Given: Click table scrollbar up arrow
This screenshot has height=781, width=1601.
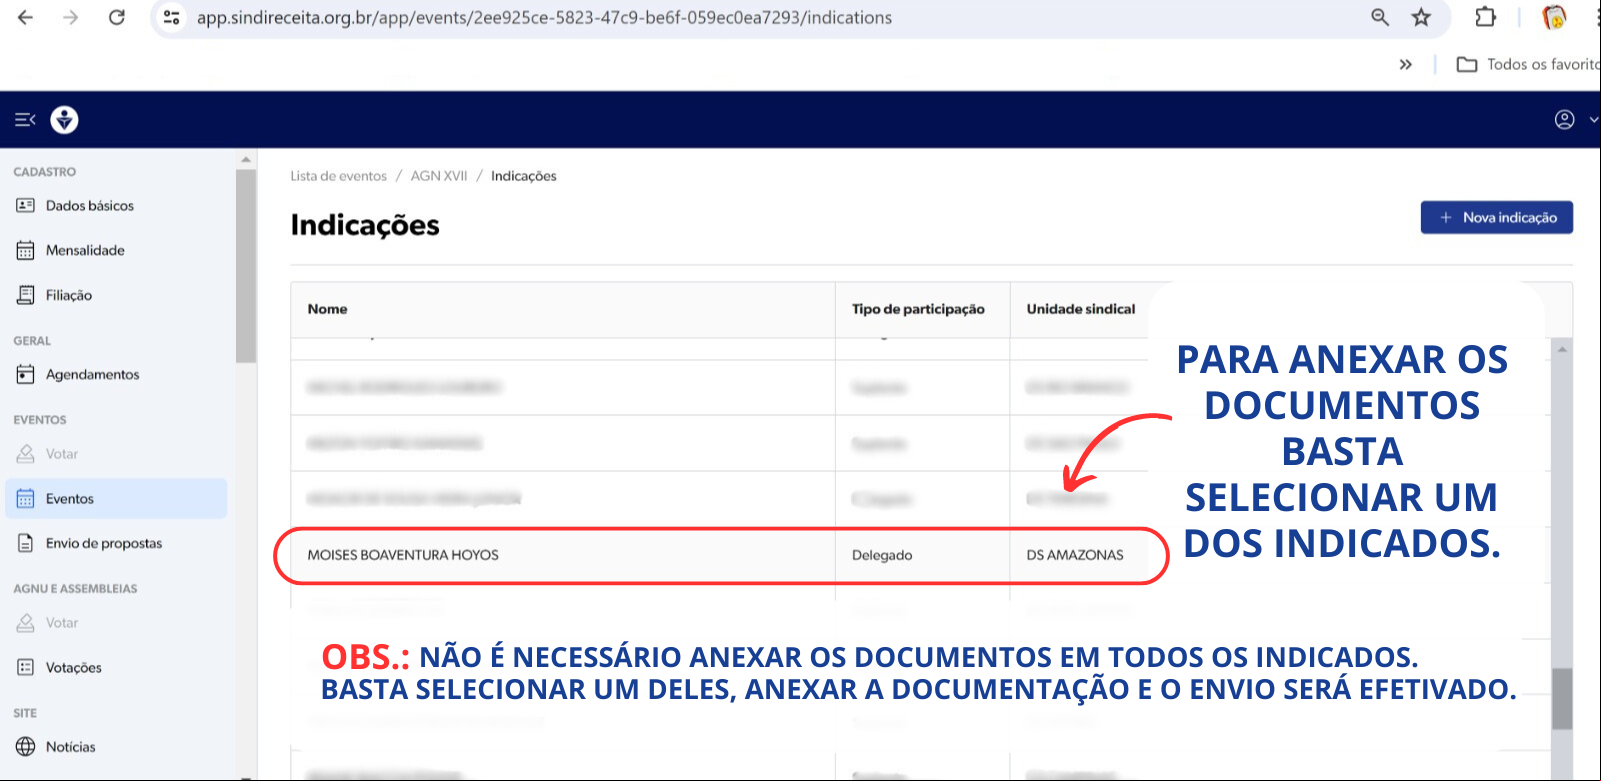Looking at the screenshot, I should (1562, 349).
